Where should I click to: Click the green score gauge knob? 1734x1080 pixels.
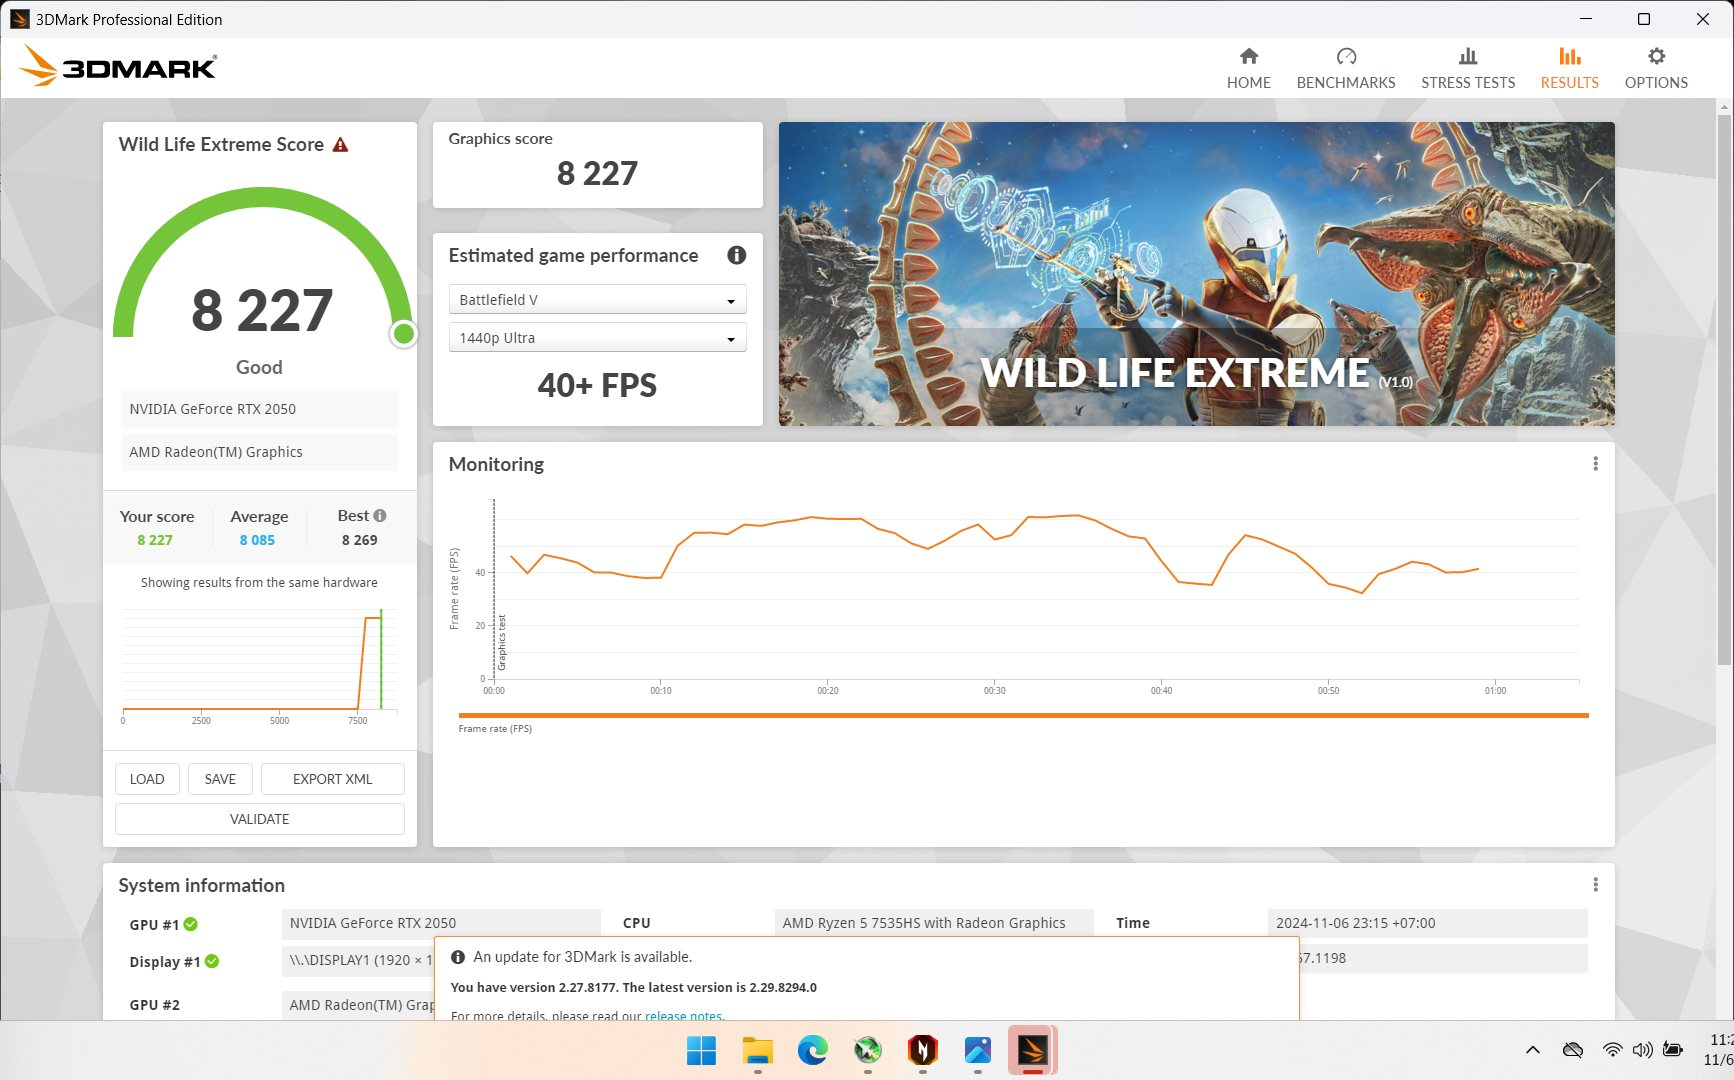(404, 334)
